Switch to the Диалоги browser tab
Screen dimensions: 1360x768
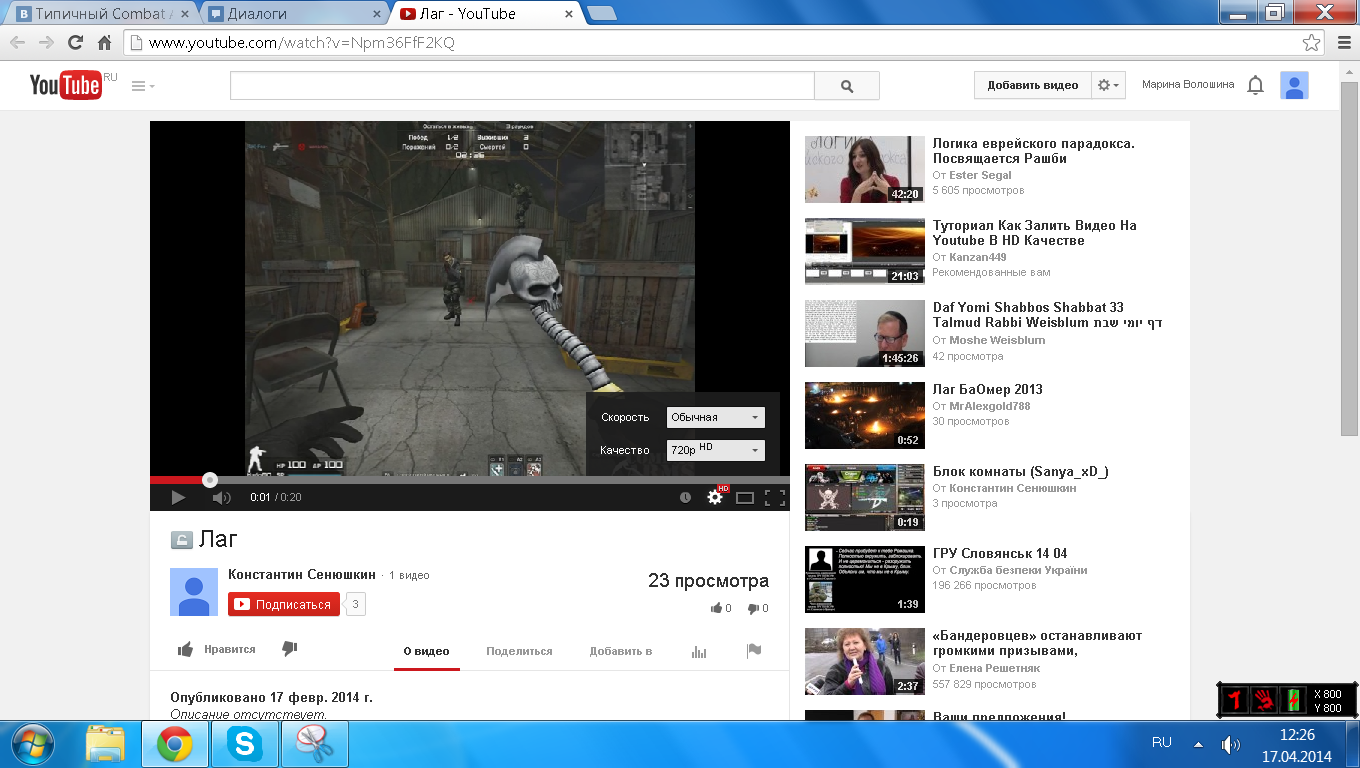(x=296, y=14)
